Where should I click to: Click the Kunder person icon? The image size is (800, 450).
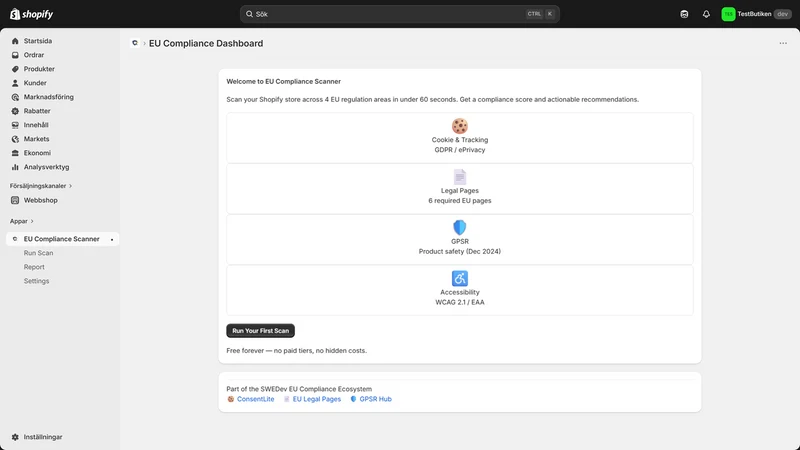pos(15,83)
